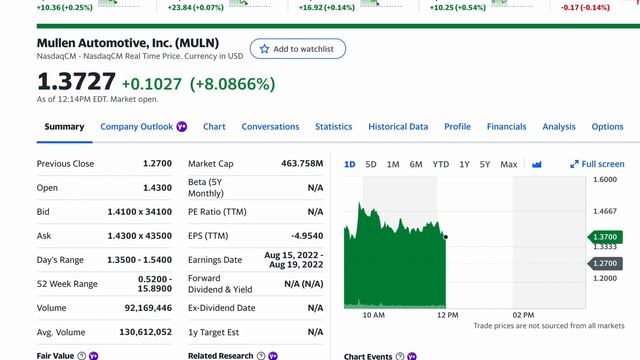The width and height of the screenshot is (640, 360).
Task: Click the (+8.0866%) percent change
Action: coord(233,84)
